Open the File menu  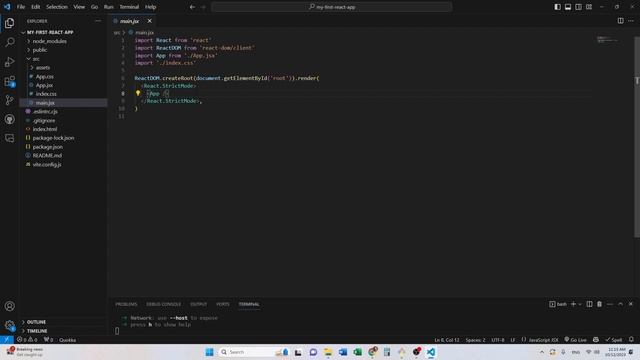[x=21, y=7]
